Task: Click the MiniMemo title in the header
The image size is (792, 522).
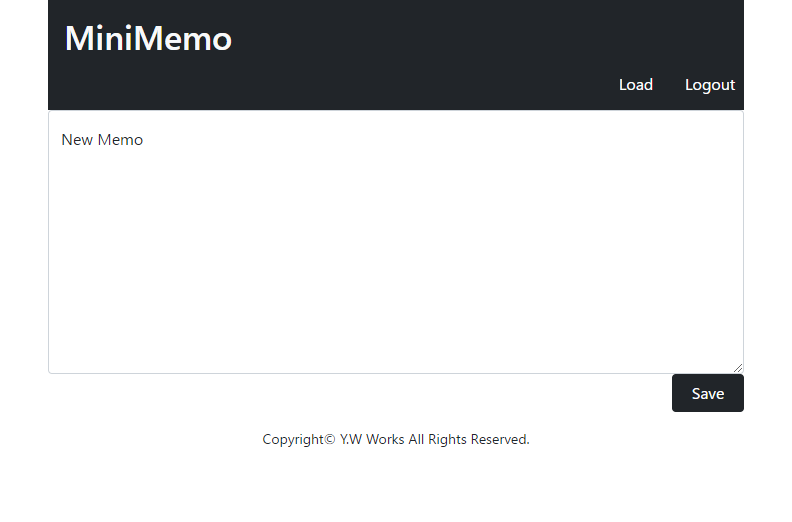Action: (148, 38)
